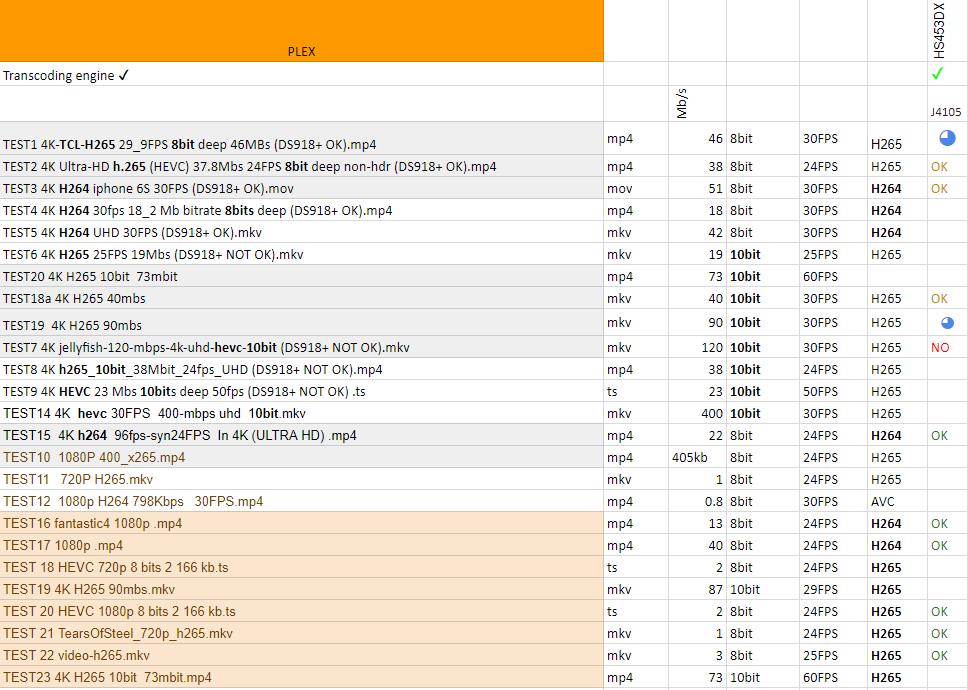The height and width of the screenshot is (690, 968).
Task: Select the 405kb bitrate cell
Action: (697, 457)
